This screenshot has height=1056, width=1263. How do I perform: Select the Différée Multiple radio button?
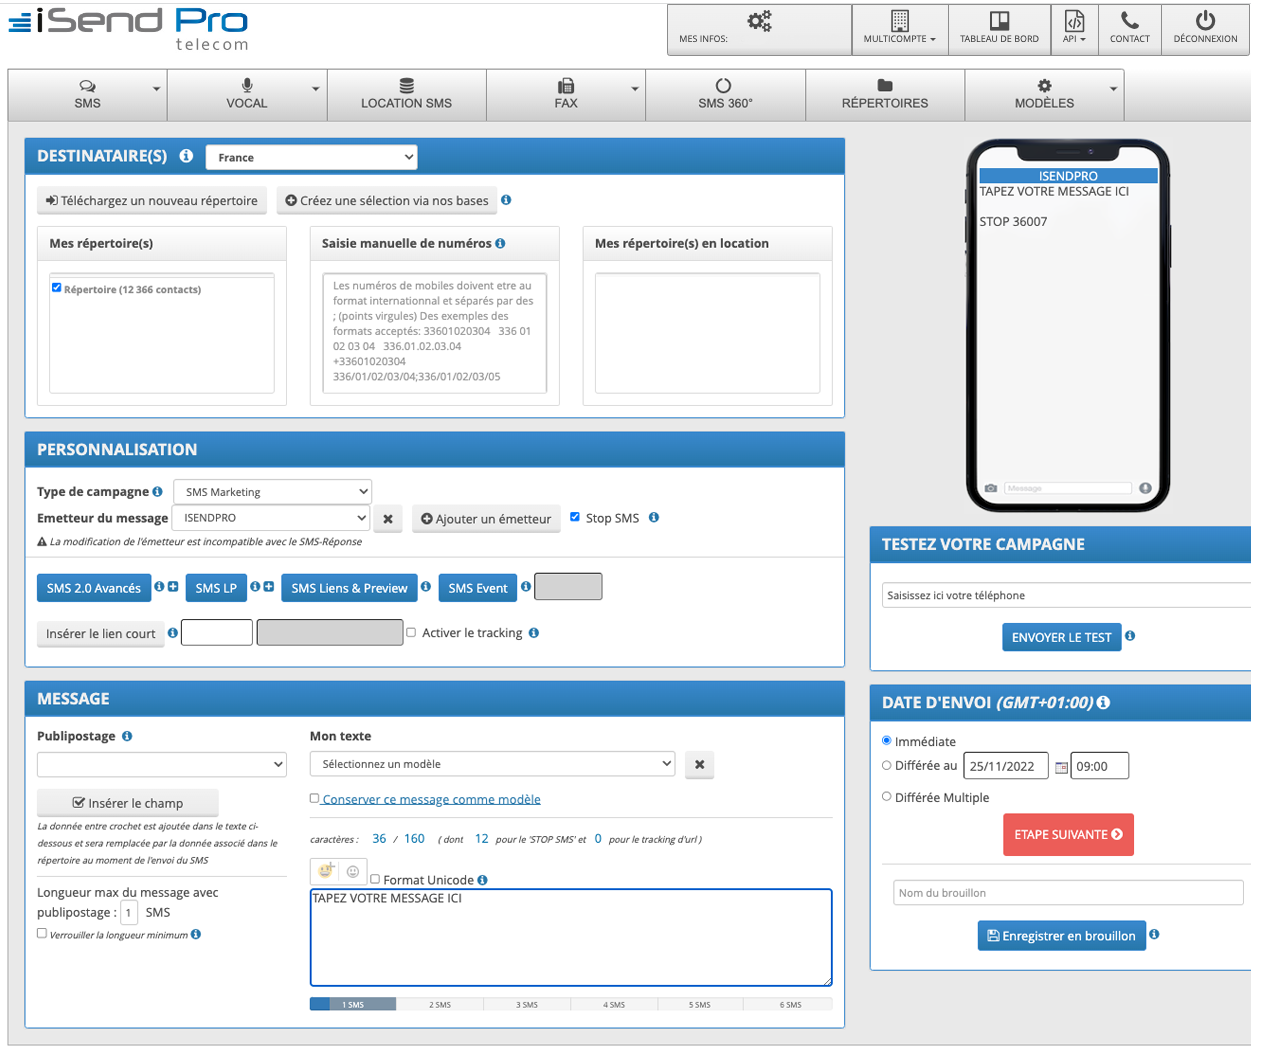point(886,796)
